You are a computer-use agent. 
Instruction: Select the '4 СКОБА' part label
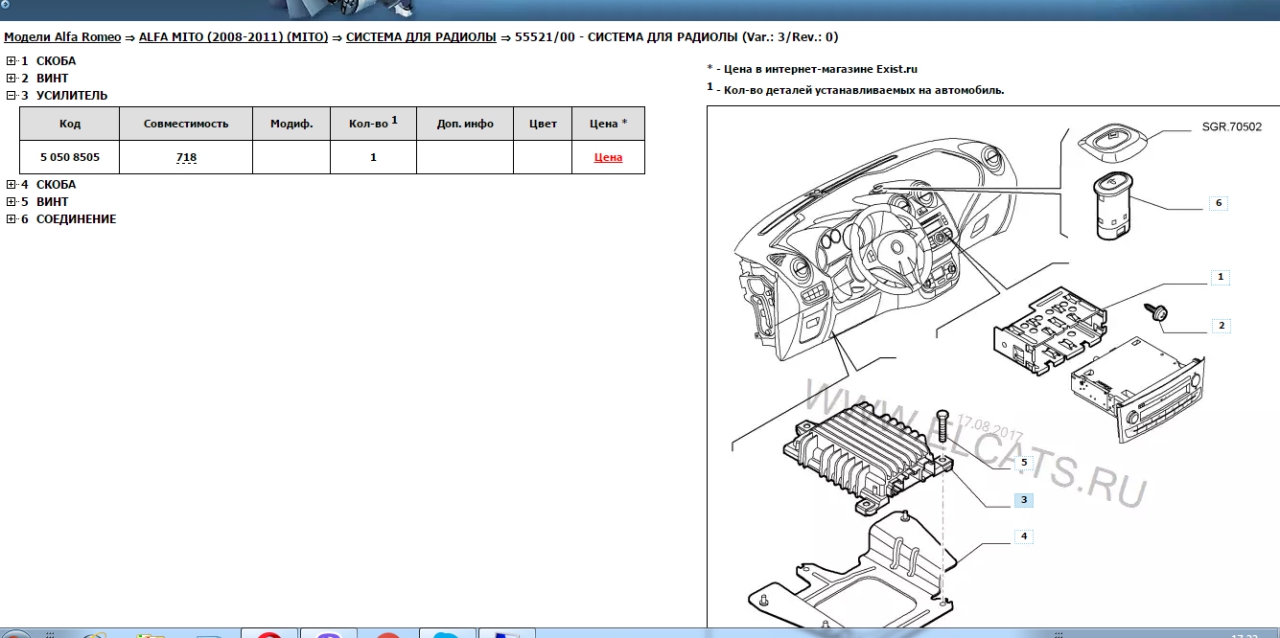coord(48,184)
